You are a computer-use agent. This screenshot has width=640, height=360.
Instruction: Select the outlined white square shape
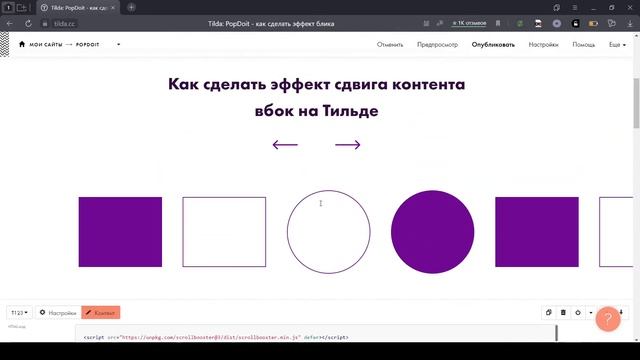tap(224, 232)
